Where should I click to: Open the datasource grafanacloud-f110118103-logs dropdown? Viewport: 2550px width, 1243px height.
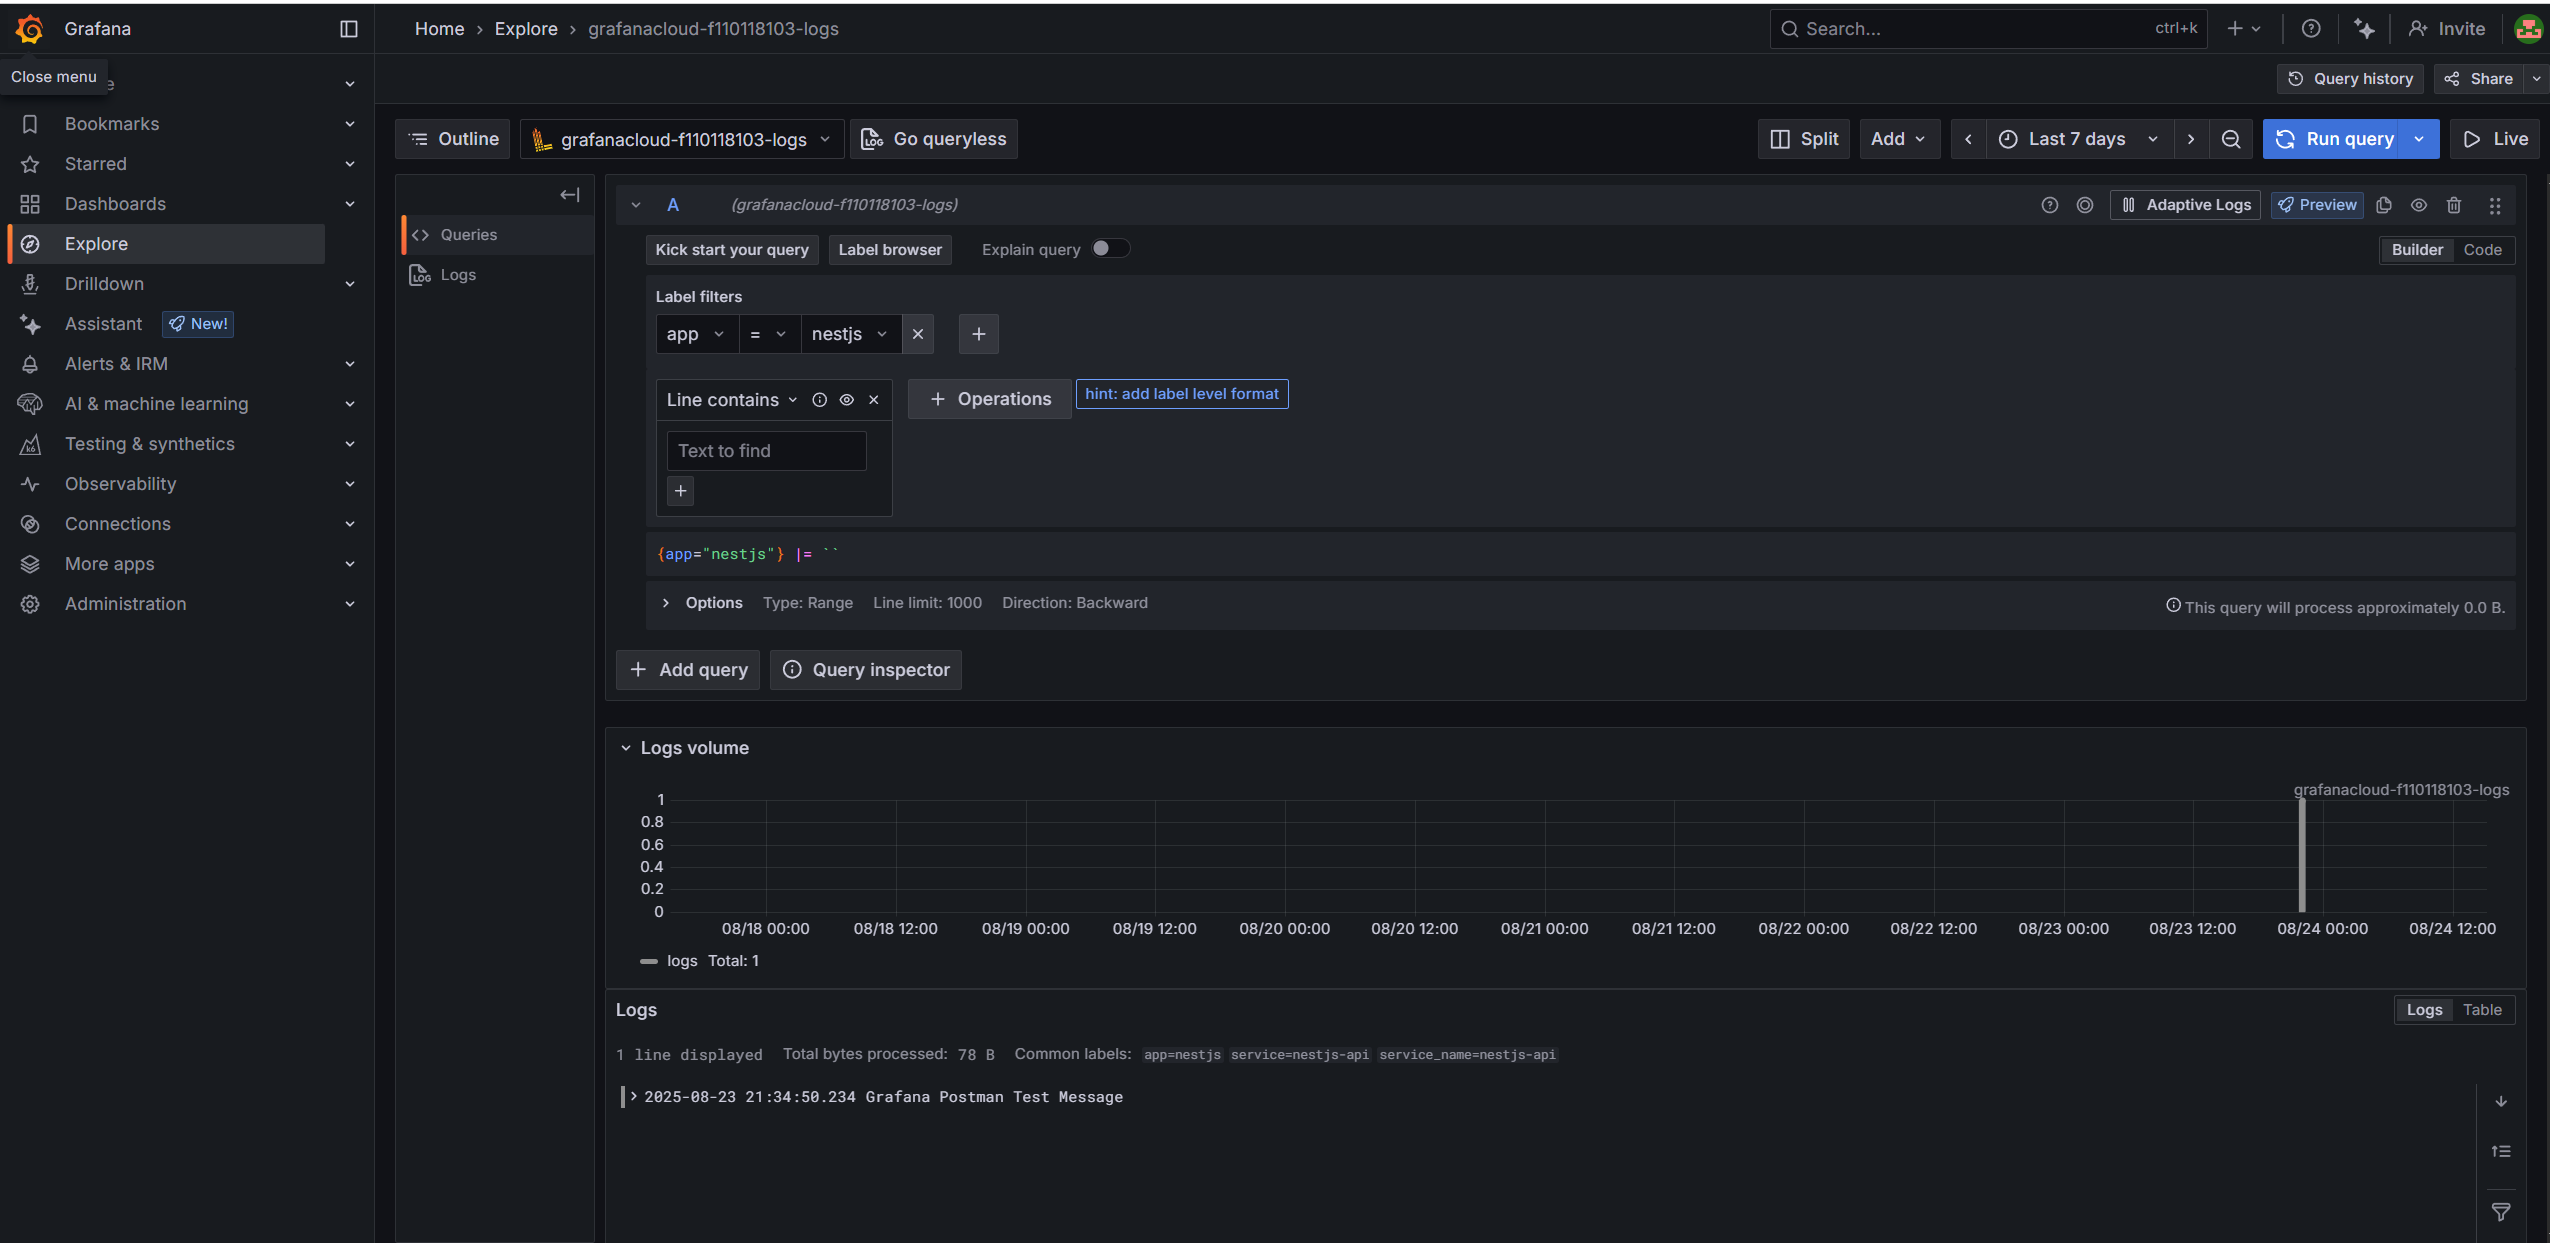682,139
